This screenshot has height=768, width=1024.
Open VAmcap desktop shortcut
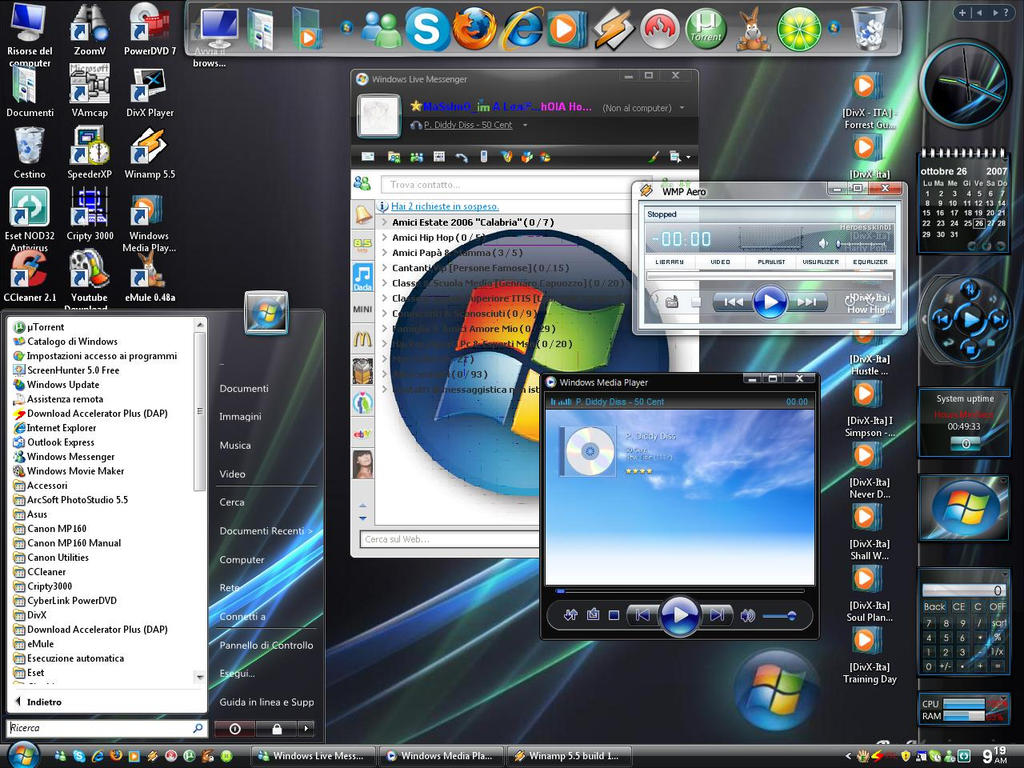(89, 91)
